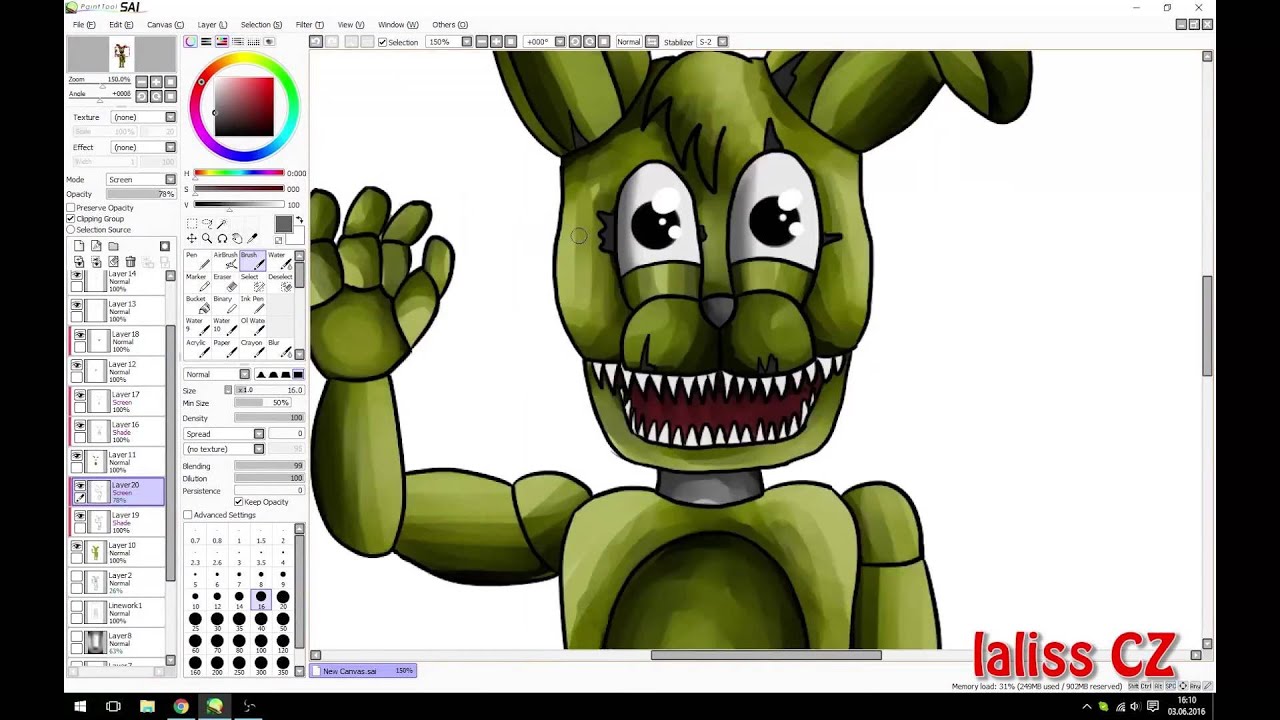Swap foreground and background colors

(299, 221)
